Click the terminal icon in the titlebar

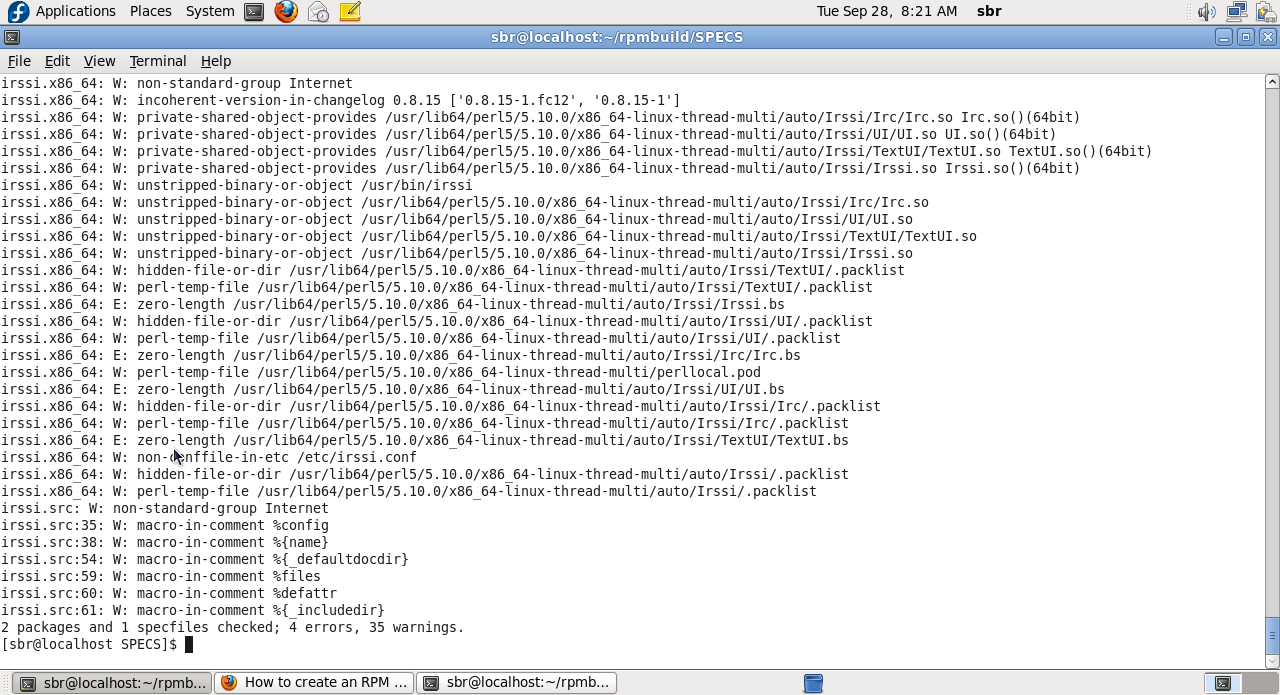click(11, 36)
